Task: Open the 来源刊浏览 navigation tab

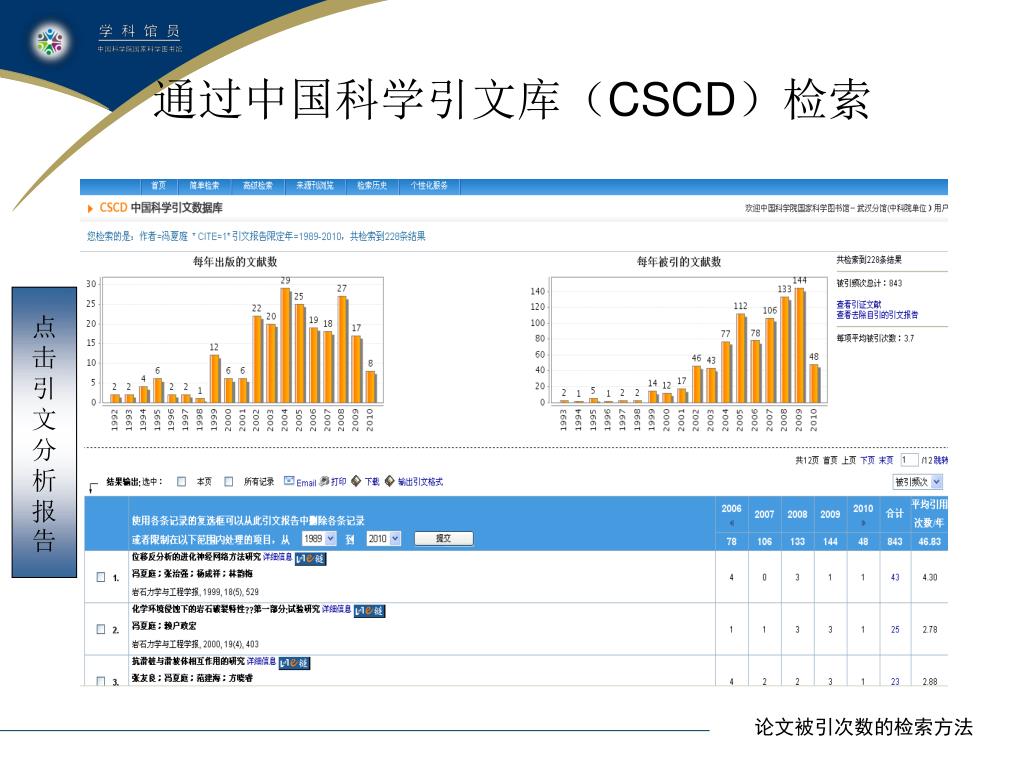Action: point(315,186)
